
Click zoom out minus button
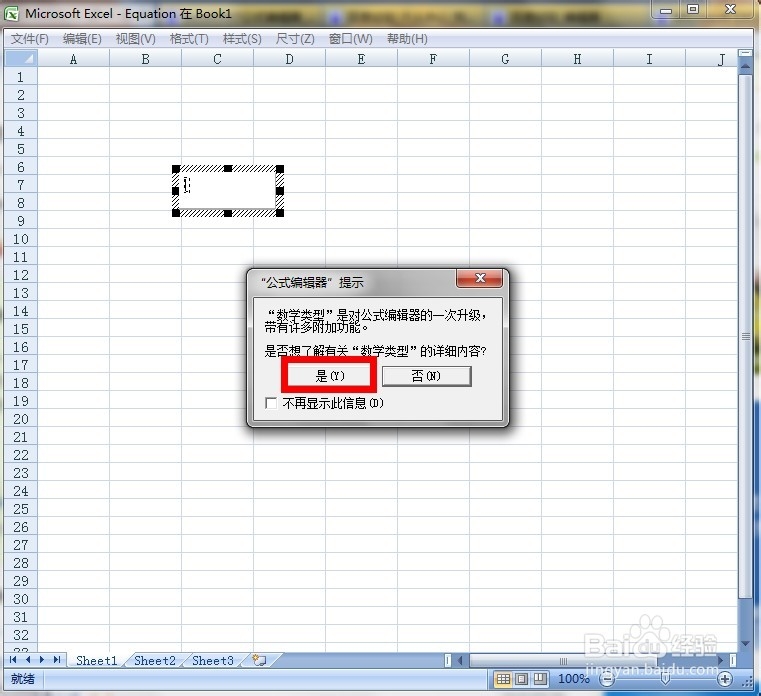click(x=607, y=679)
